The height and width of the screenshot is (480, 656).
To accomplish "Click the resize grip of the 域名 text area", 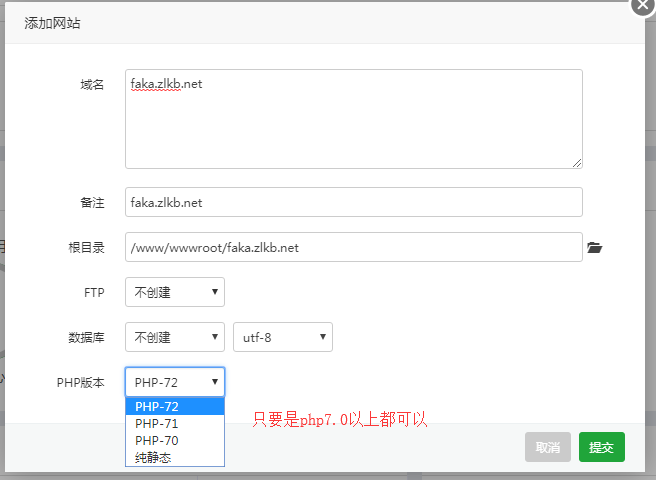I will point(577,163).
